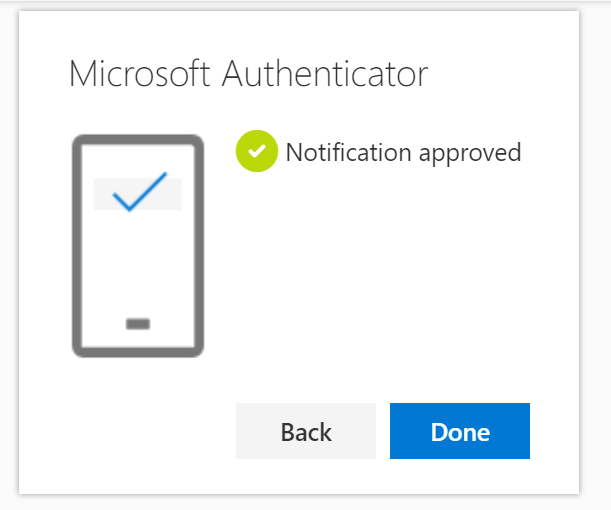Click the word Microsoft in the title

(140, 74)
